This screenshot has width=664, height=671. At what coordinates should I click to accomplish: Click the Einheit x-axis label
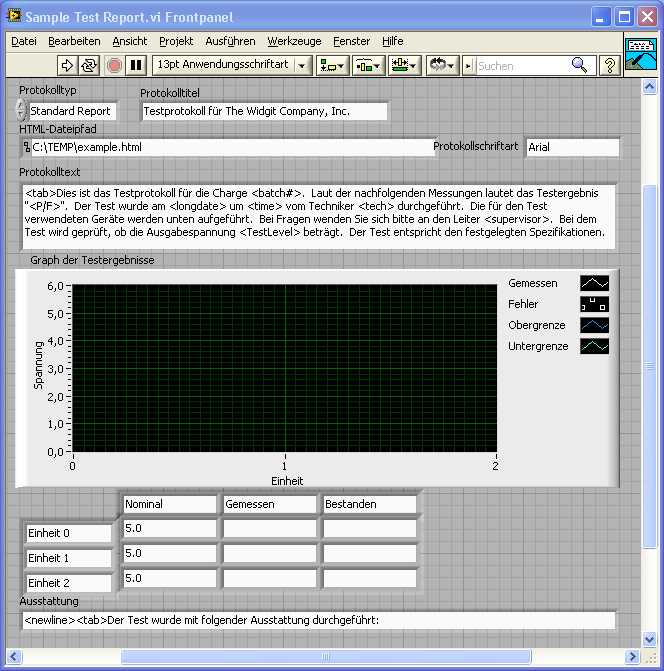click(287, 481)
